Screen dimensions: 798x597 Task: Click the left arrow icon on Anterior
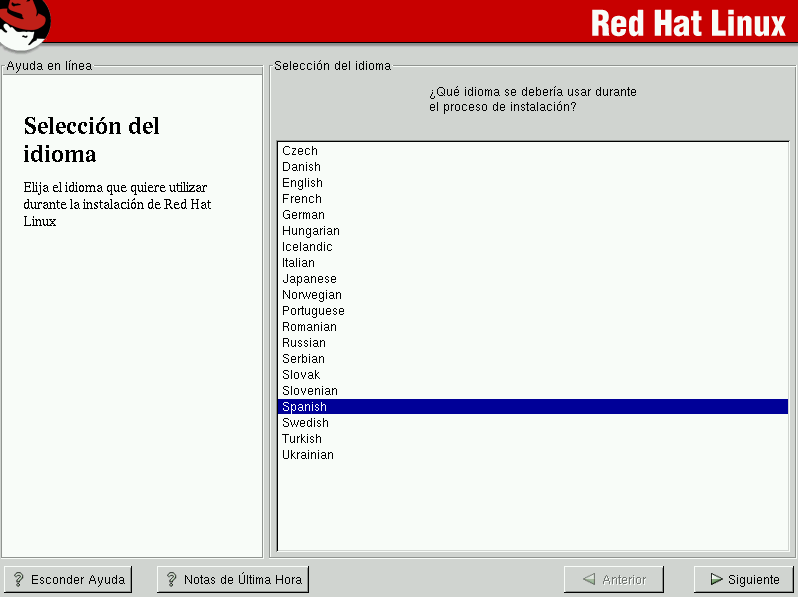click(589, 579)
